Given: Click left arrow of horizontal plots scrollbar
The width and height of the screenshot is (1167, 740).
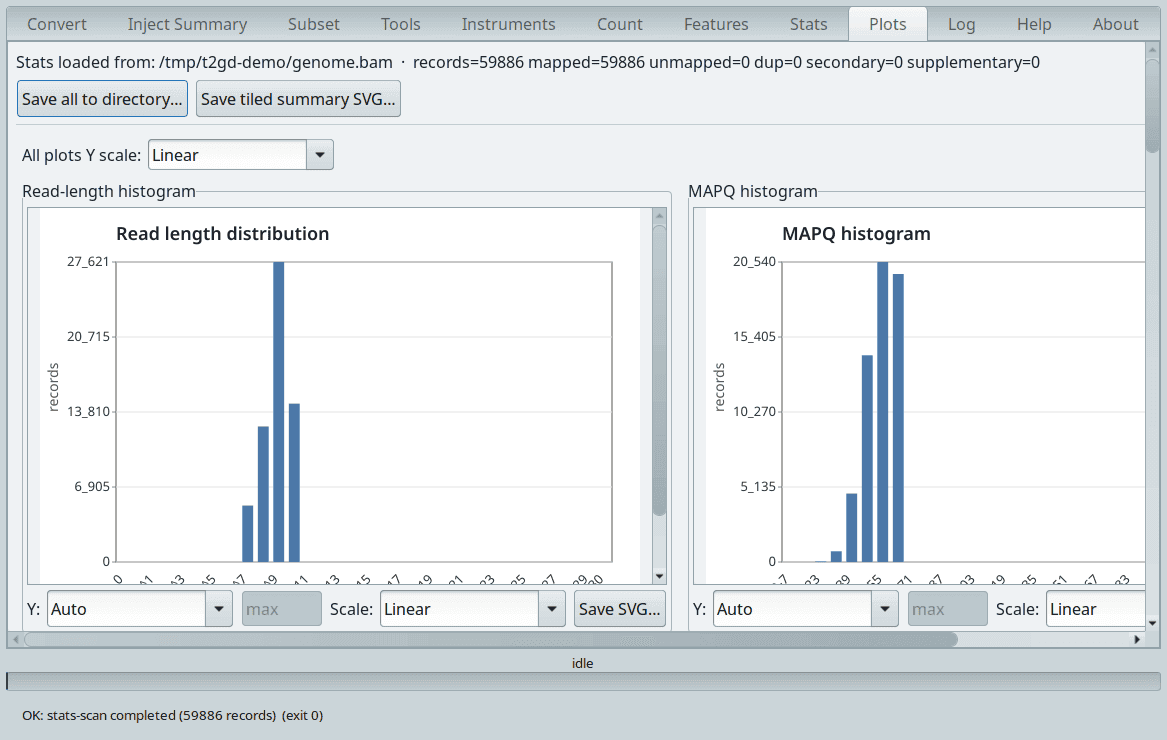Looking at the screenshot, I should (x=16, y=639).
